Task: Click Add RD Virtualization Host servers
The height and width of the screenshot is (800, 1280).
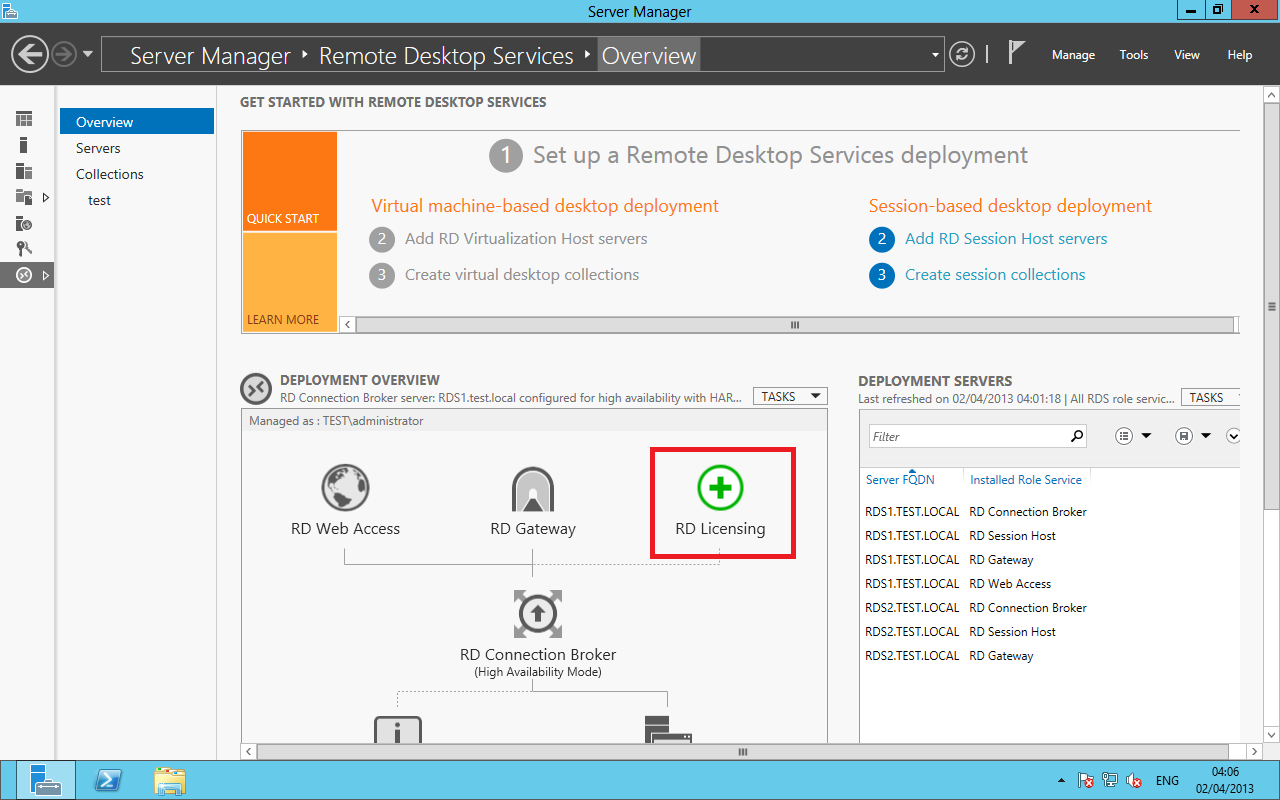Action: [526, 239]
